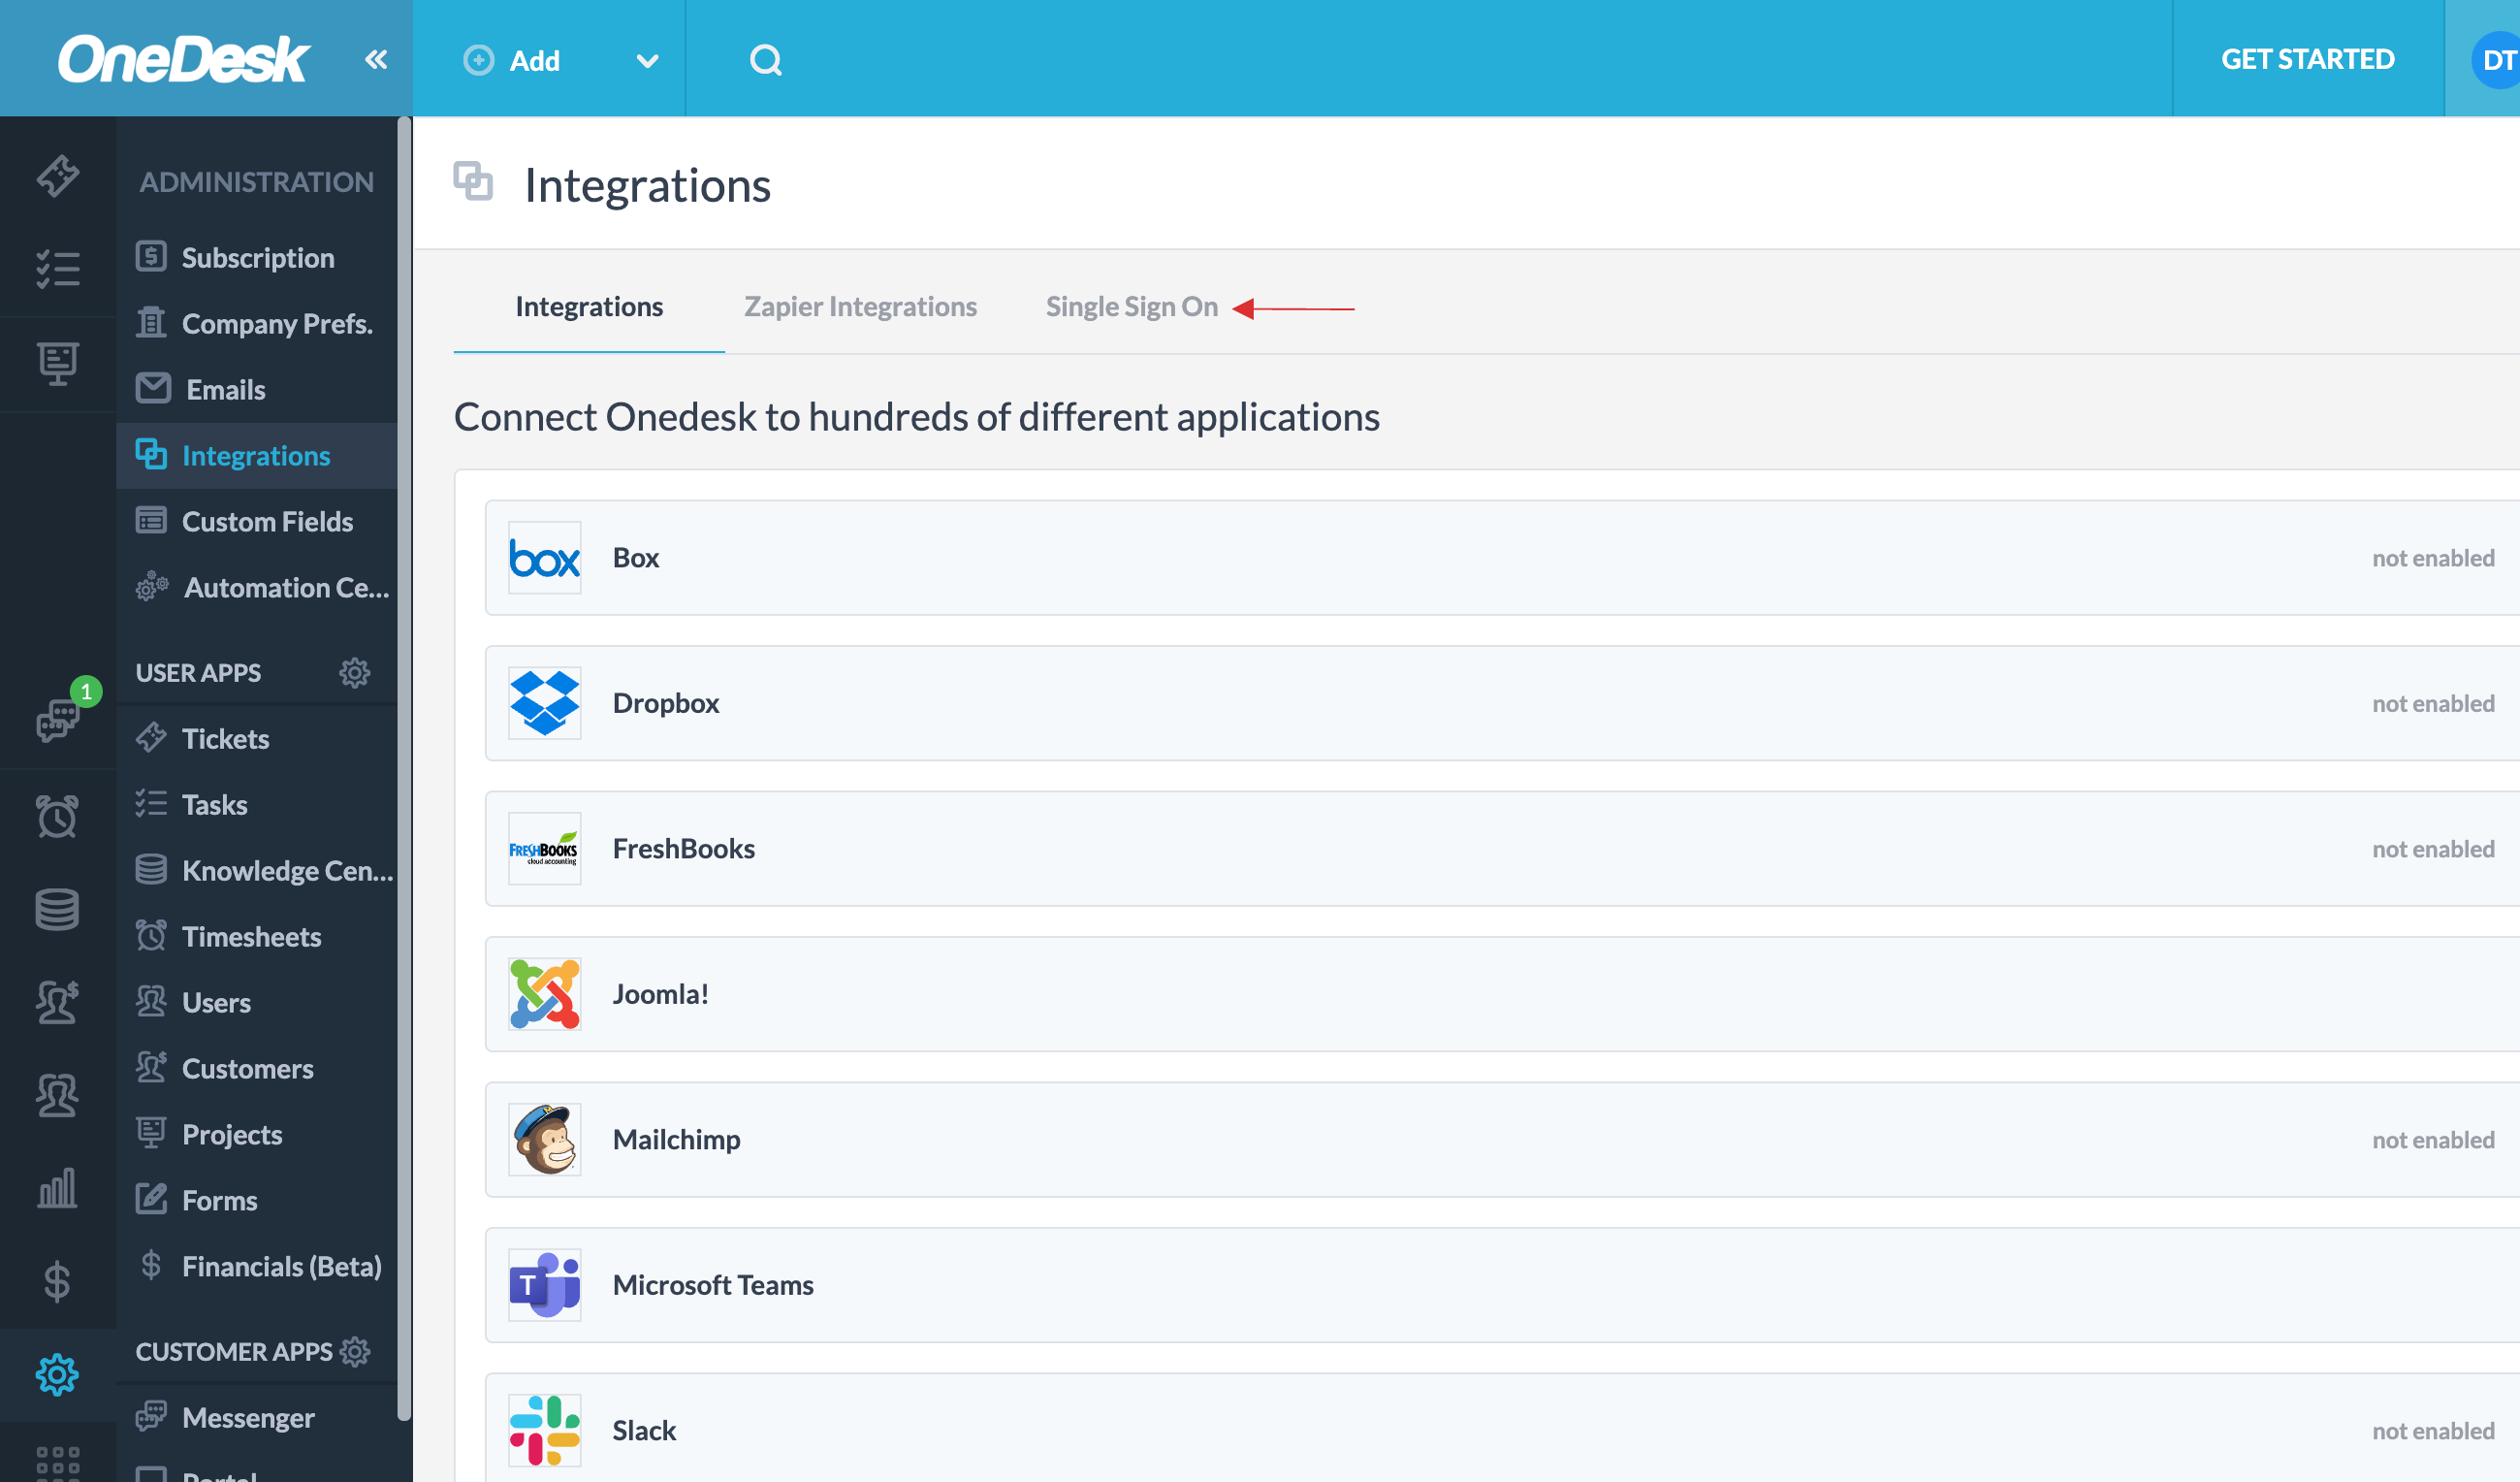
Task: Expand the USER APPS settings gear
Action: 353,672
